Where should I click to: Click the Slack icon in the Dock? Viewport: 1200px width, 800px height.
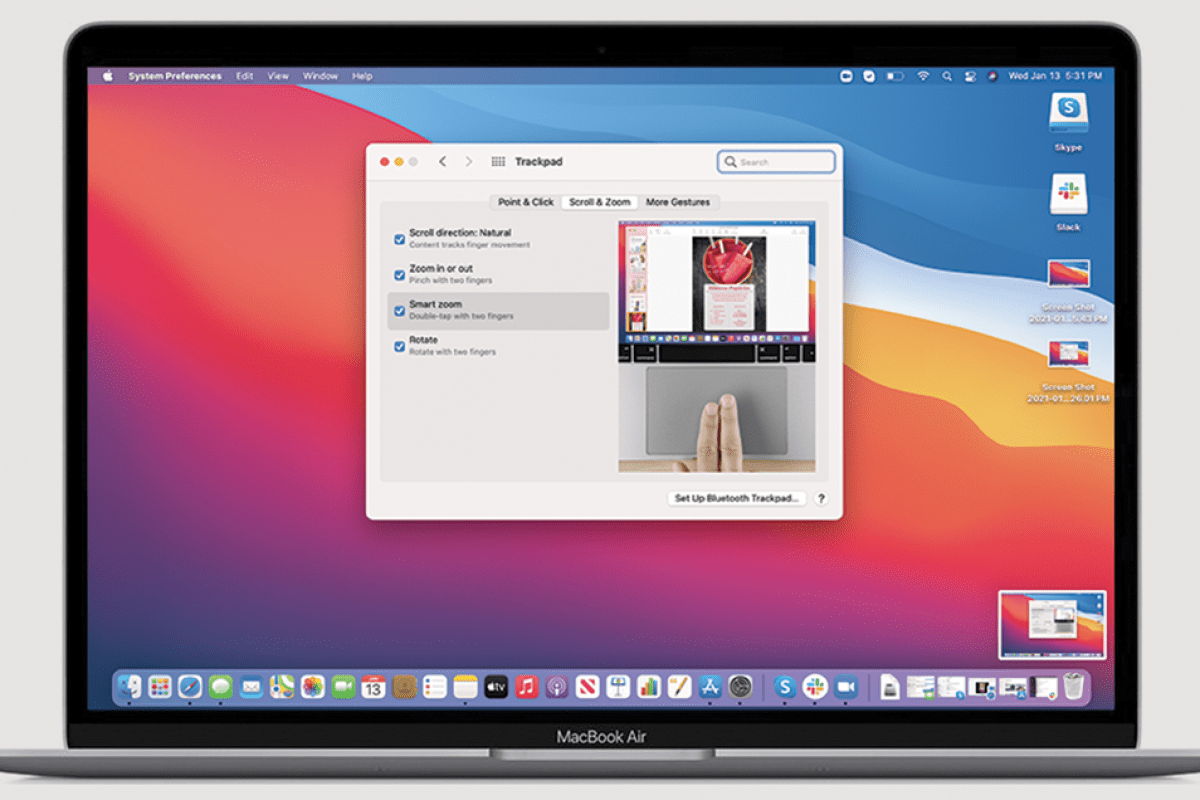(815, 686)
